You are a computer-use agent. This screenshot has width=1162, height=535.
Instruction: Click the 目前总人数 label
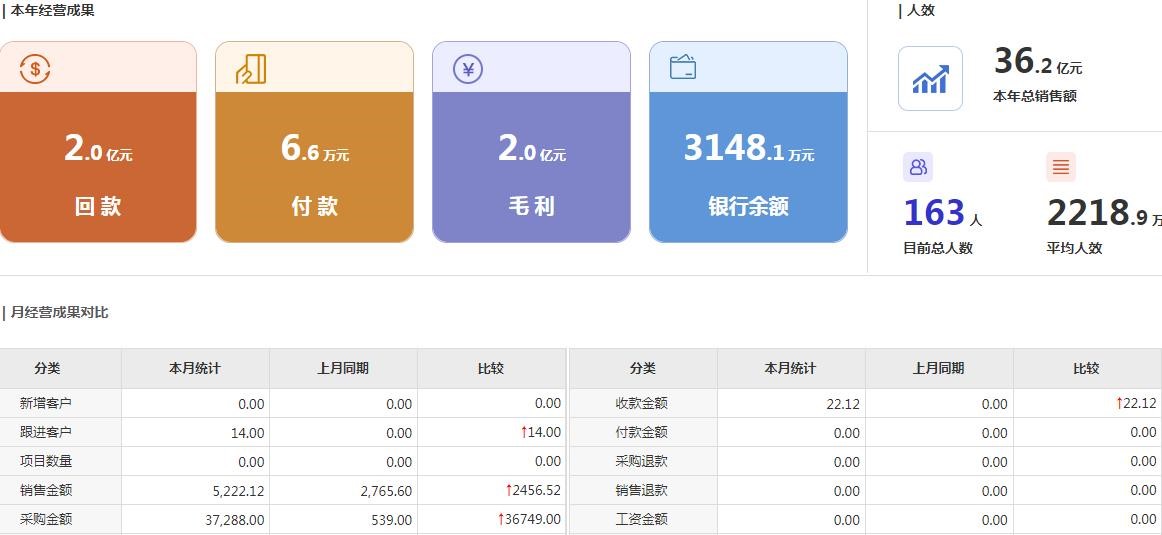coord(937,248)
